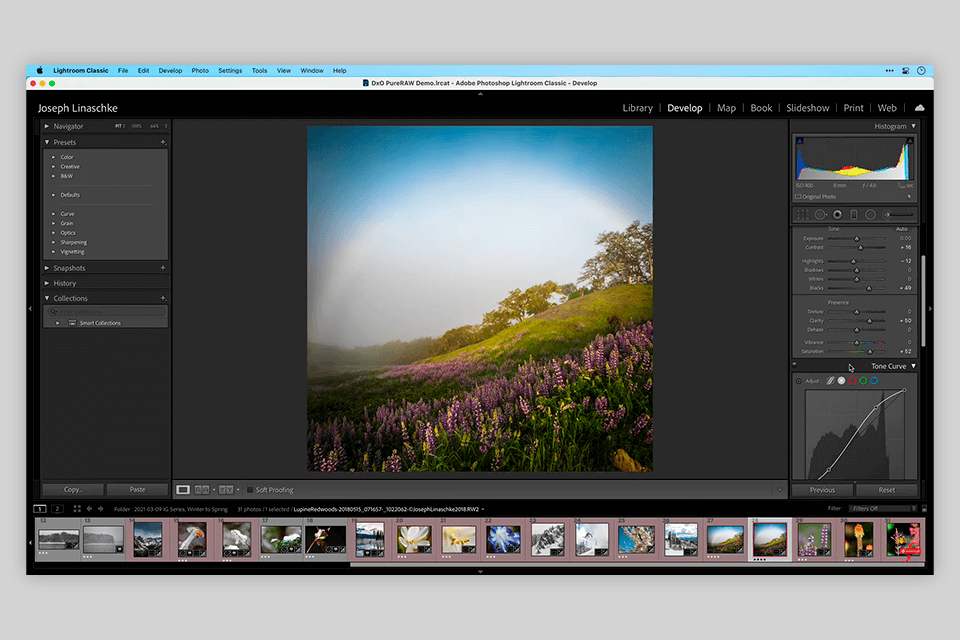Toggle shadow clipping indicator in histogram
This screenshot has width=960, height=640.
[799, 141]
